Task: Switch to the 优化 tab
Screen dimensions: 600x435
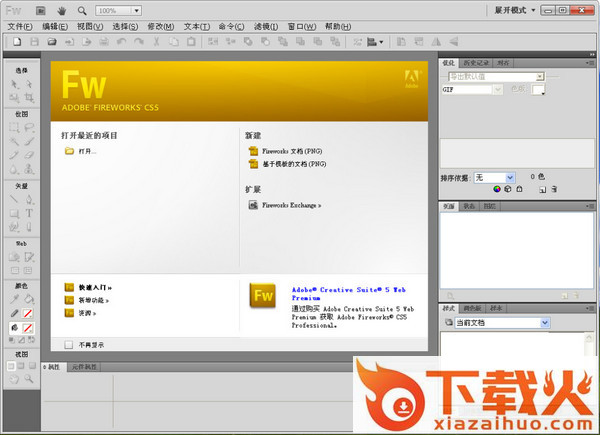Action: click(x=448, y=63)
